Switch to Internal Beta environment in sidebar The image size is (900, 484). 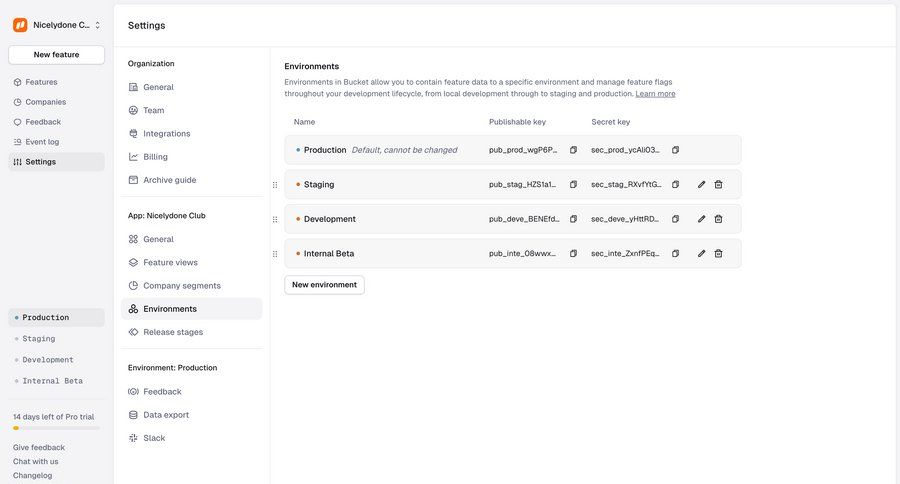pos(56,381)
